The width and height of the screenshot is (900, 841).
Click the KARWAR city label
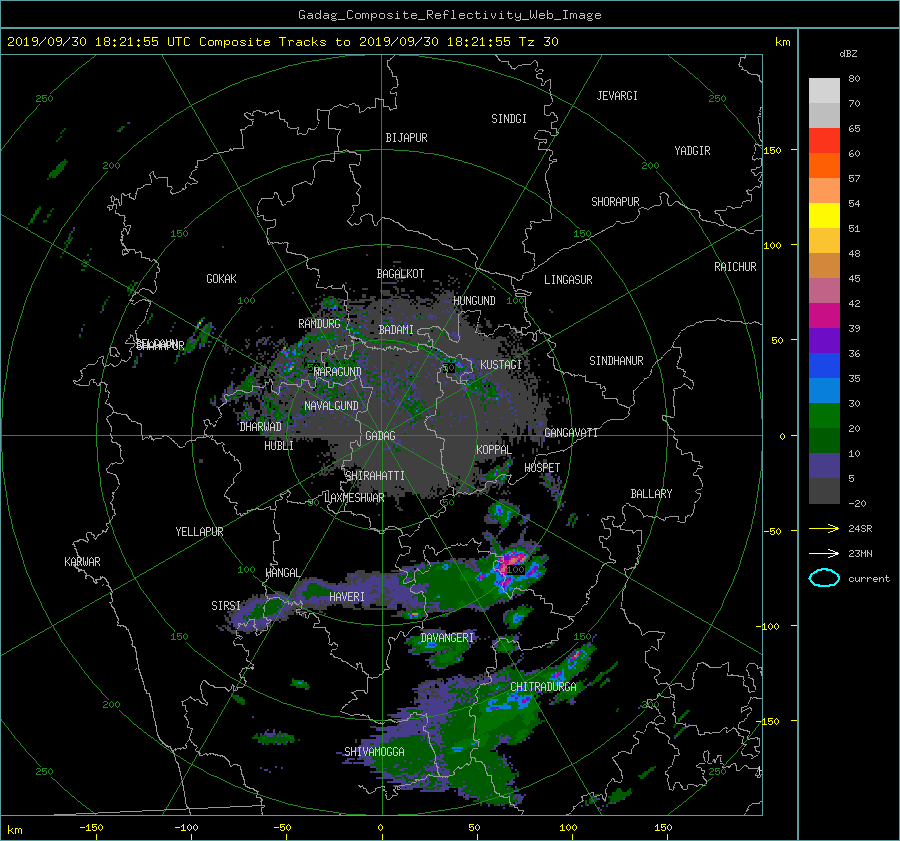(x=83, y=562)
